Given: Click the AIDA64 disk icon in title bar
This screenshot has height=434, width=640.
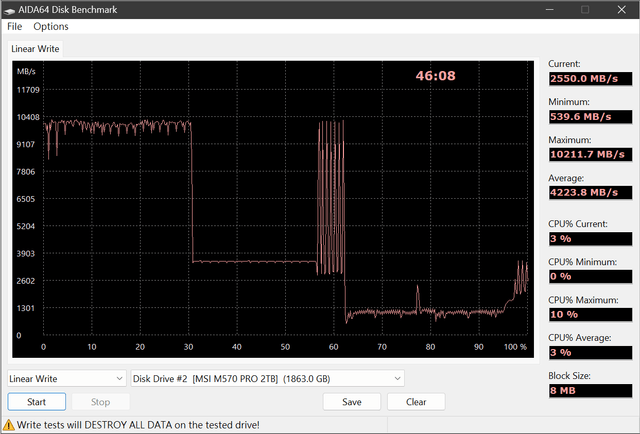Looking at the screenshot, I should coord(9,10).
